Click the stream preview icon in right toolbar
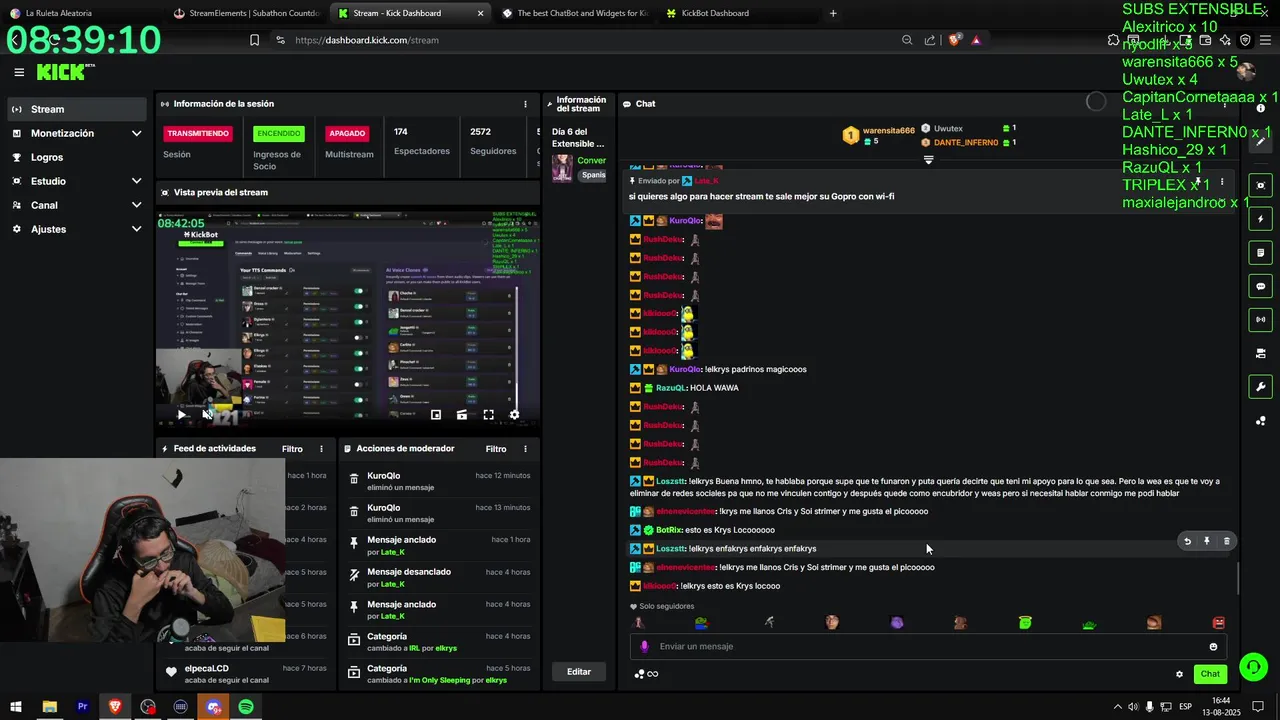 (x=1261, y=185)
